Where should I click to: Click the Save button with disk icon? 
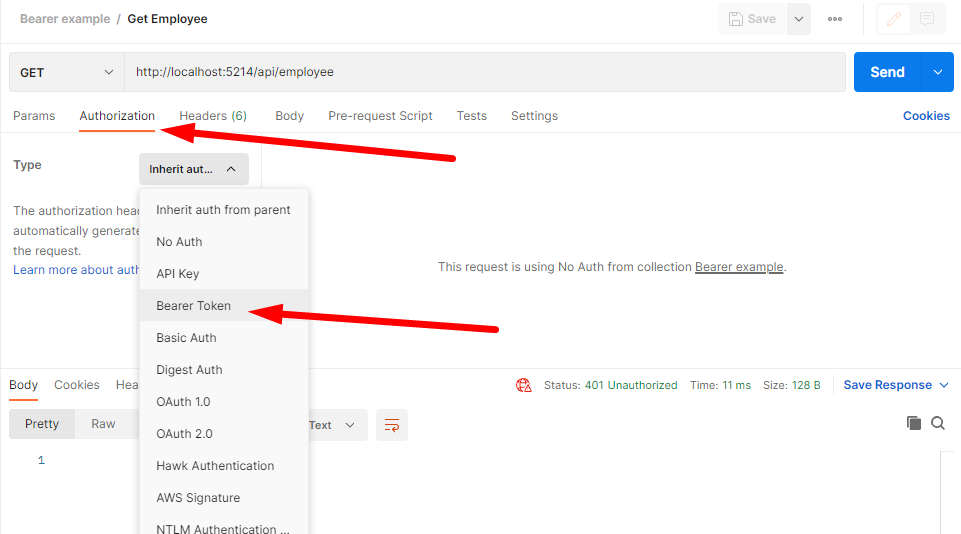pyautogui.click(x=752, y=19)
